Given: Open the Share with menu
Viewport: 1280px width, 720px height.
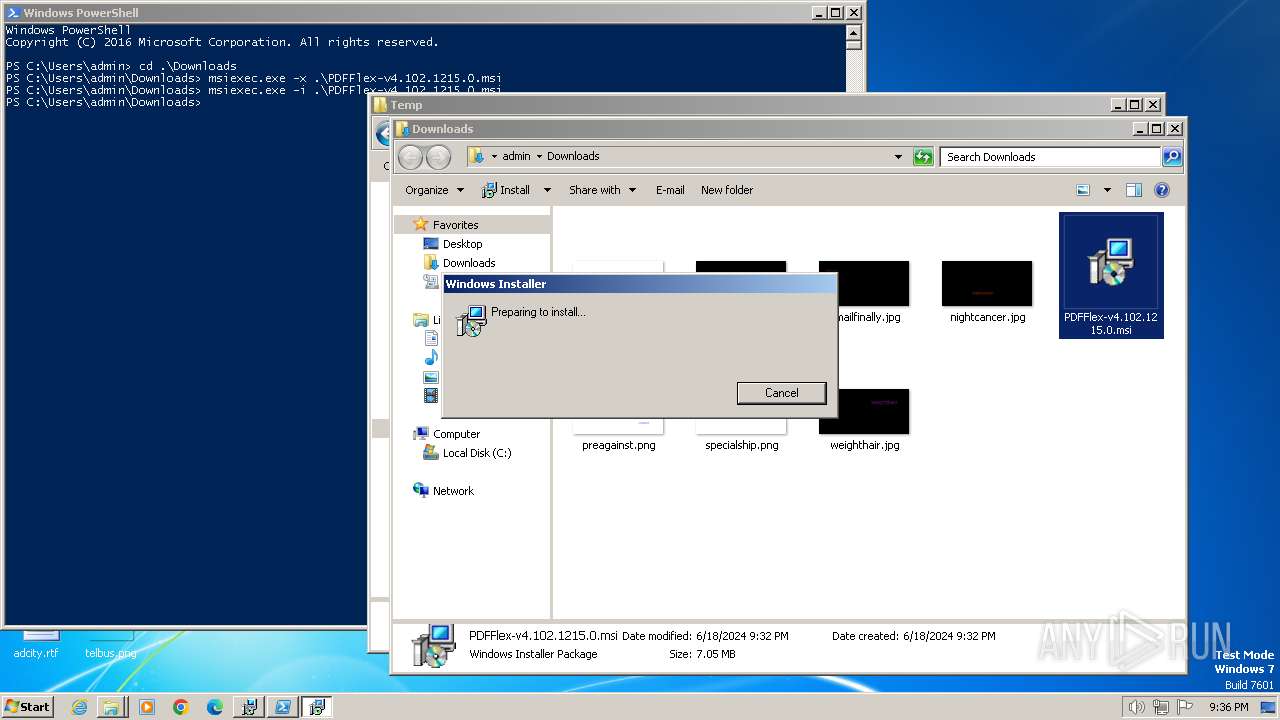Looking at the screenshot, I should (x=602, y=190).
